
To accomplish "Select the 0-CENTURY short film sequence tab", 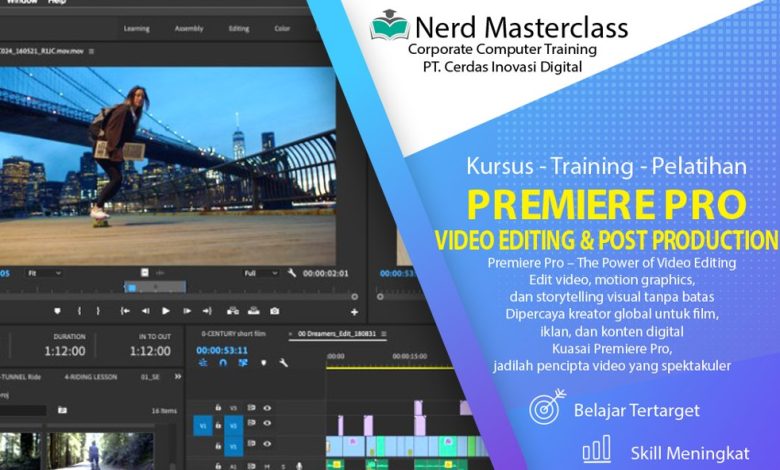I will coord(234,333).
